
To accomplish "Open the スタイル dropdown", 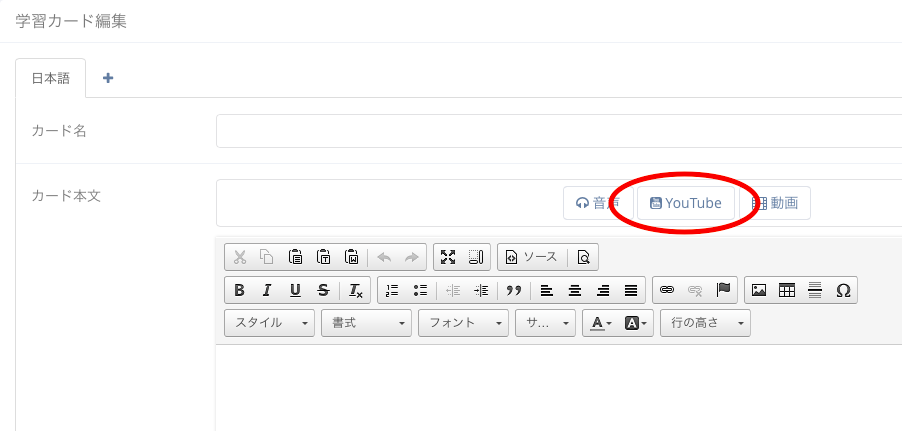I will [x=269, y=323].
